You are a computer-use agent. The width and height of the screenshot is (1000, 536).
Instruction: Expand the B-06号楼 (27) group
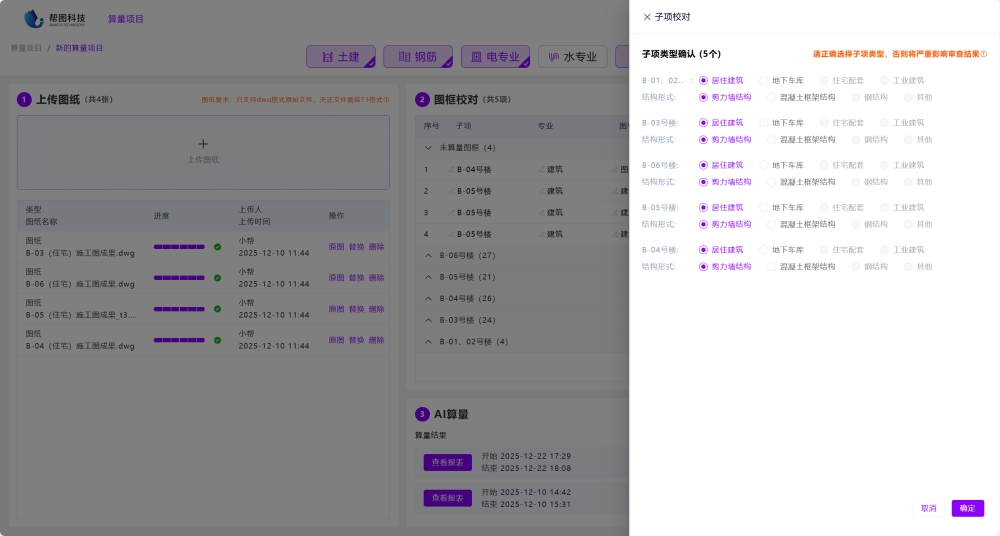click(429, 255)
